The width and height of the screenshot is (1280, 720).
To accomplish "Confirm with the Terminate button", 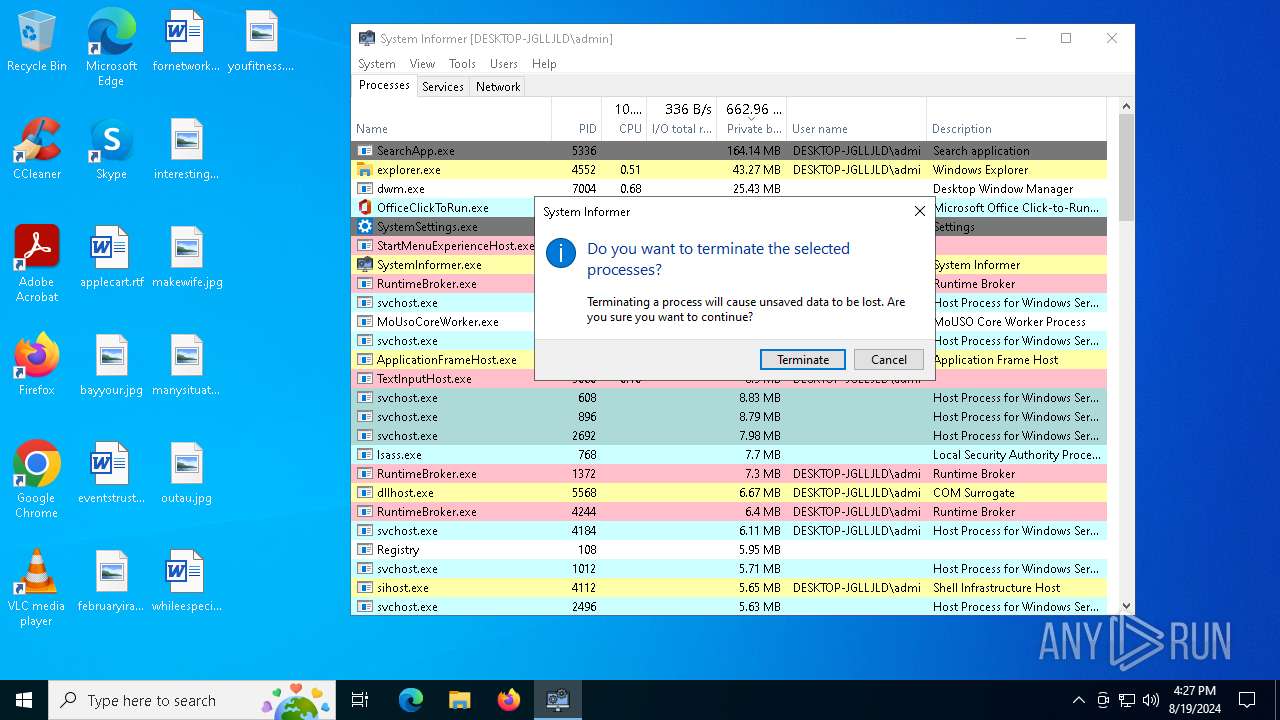I will click(802, 360).
